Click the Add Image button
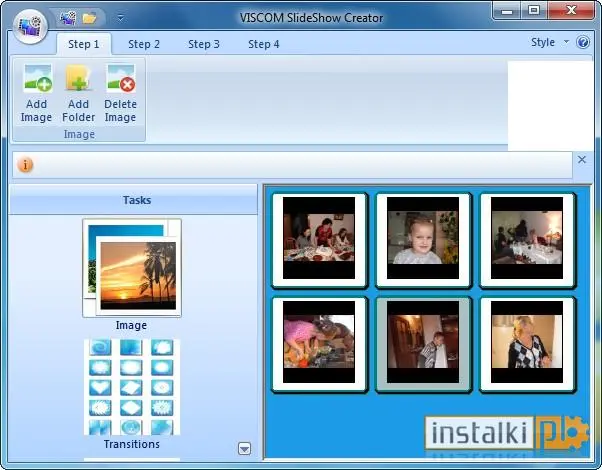 coord(36,93)
